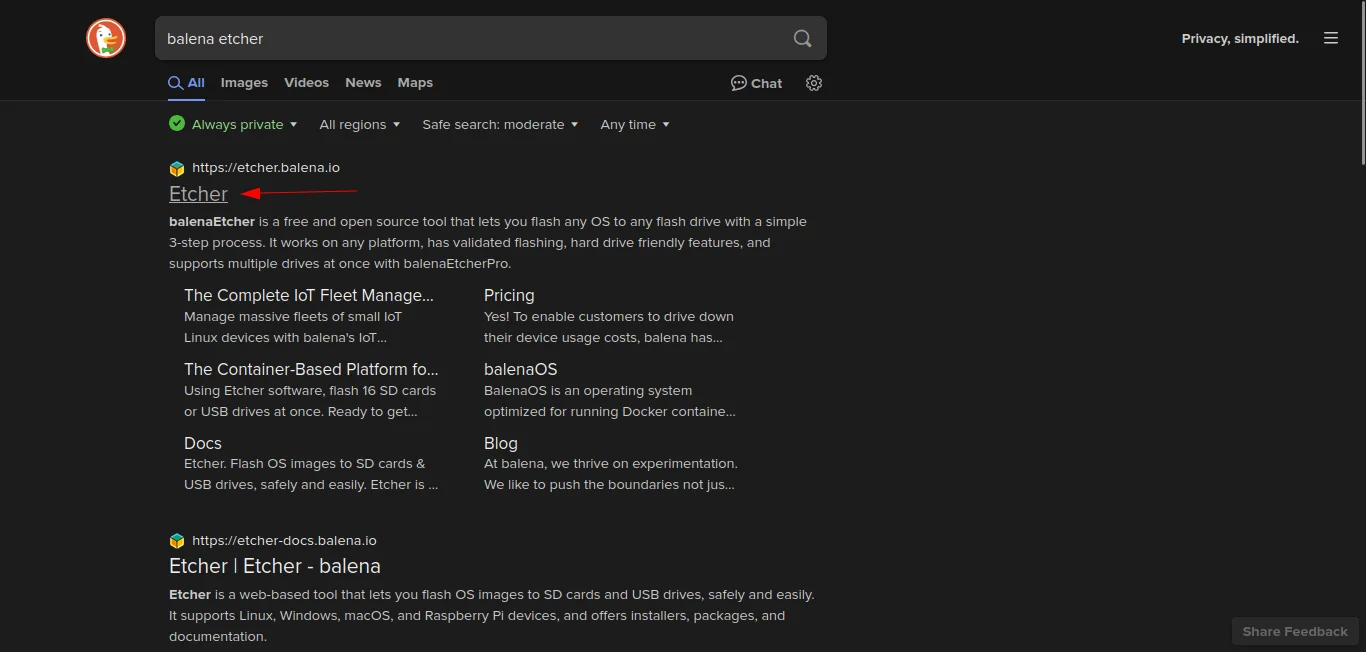The height and width of the screenshot is (652, 1366).
Task: Switch to the Images tab
Action: click(x=244, y=83)
